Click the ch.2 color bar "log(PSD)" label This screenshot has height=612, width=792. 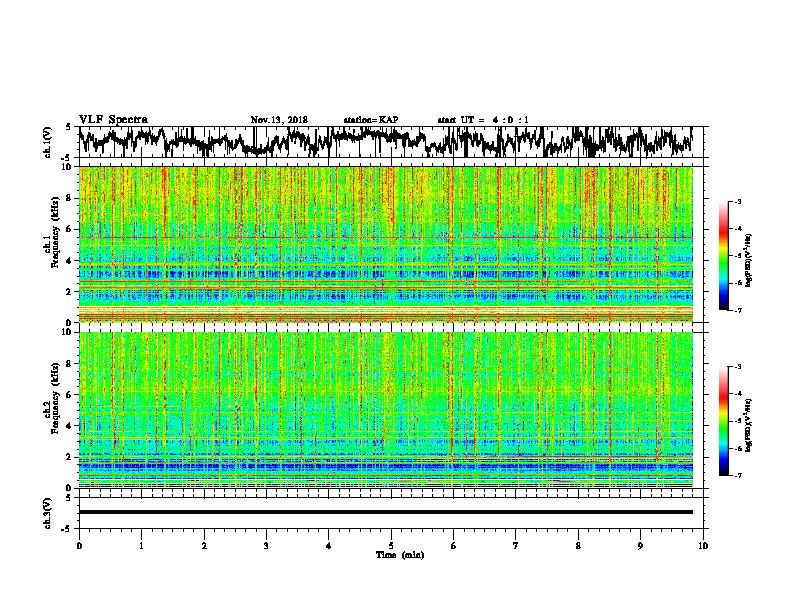point(749,425)
